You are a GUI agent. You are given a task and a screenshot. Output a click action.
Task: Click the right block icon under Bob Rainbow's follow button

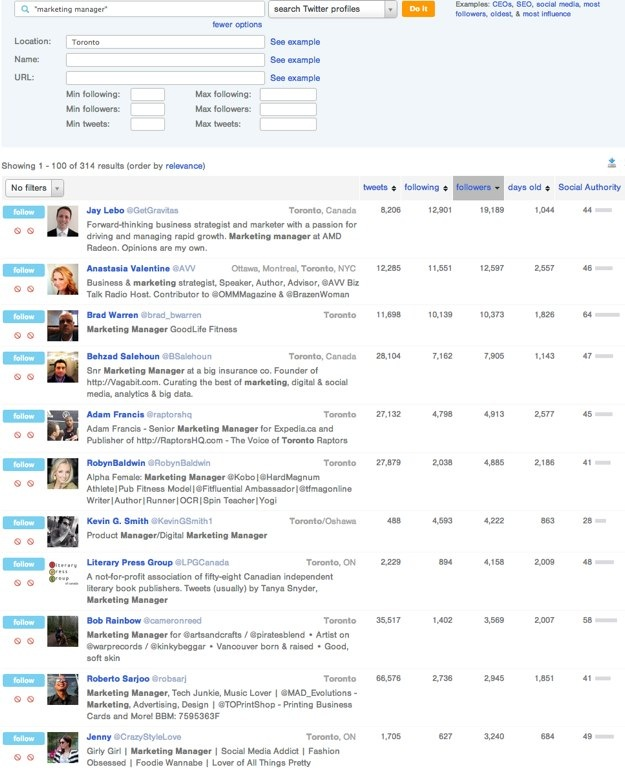pyautogui.click(x=30, y=640)
